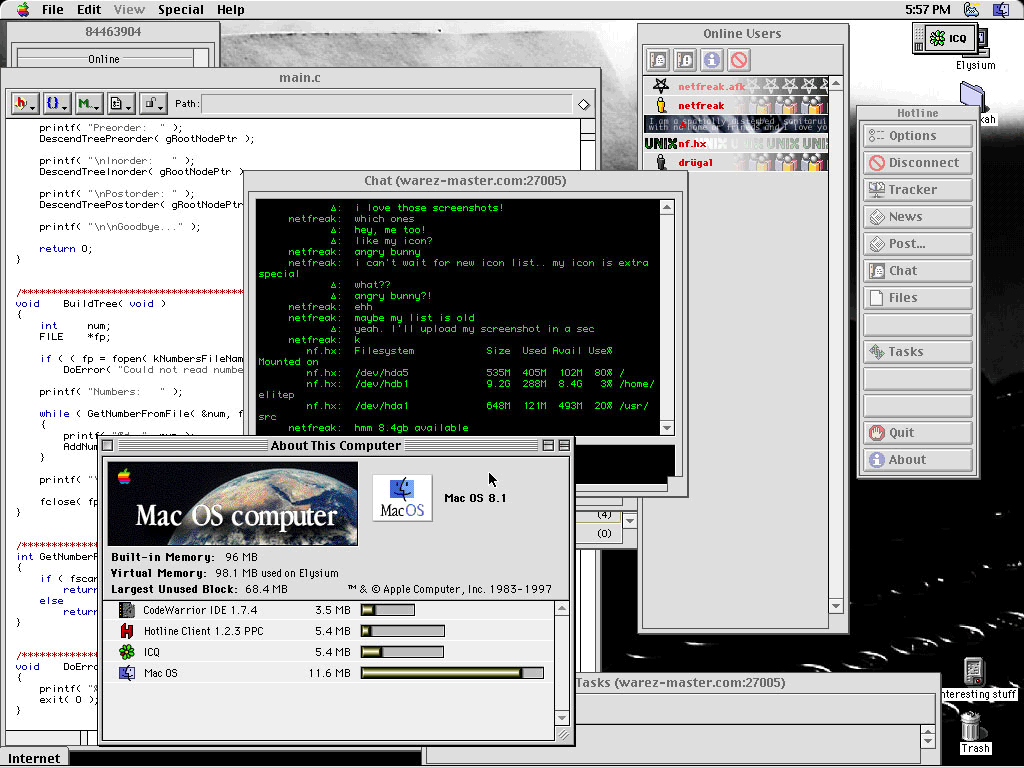This screenshot has width=1024, height=768.
Task: Click Online Users list scroll down arrow
Action: [836, 606]
